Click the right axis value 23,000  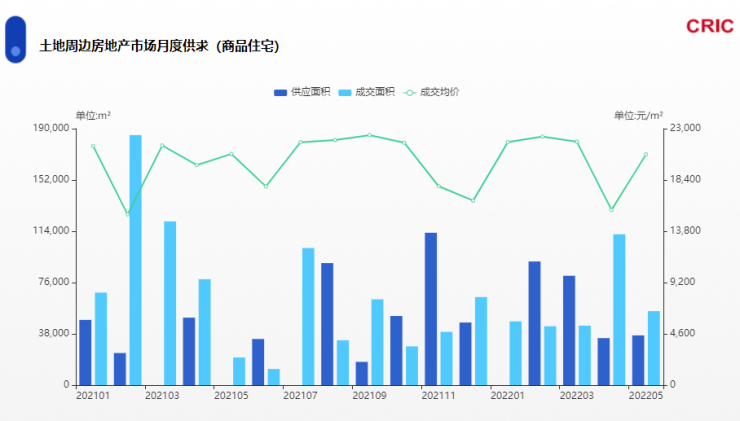685,128
